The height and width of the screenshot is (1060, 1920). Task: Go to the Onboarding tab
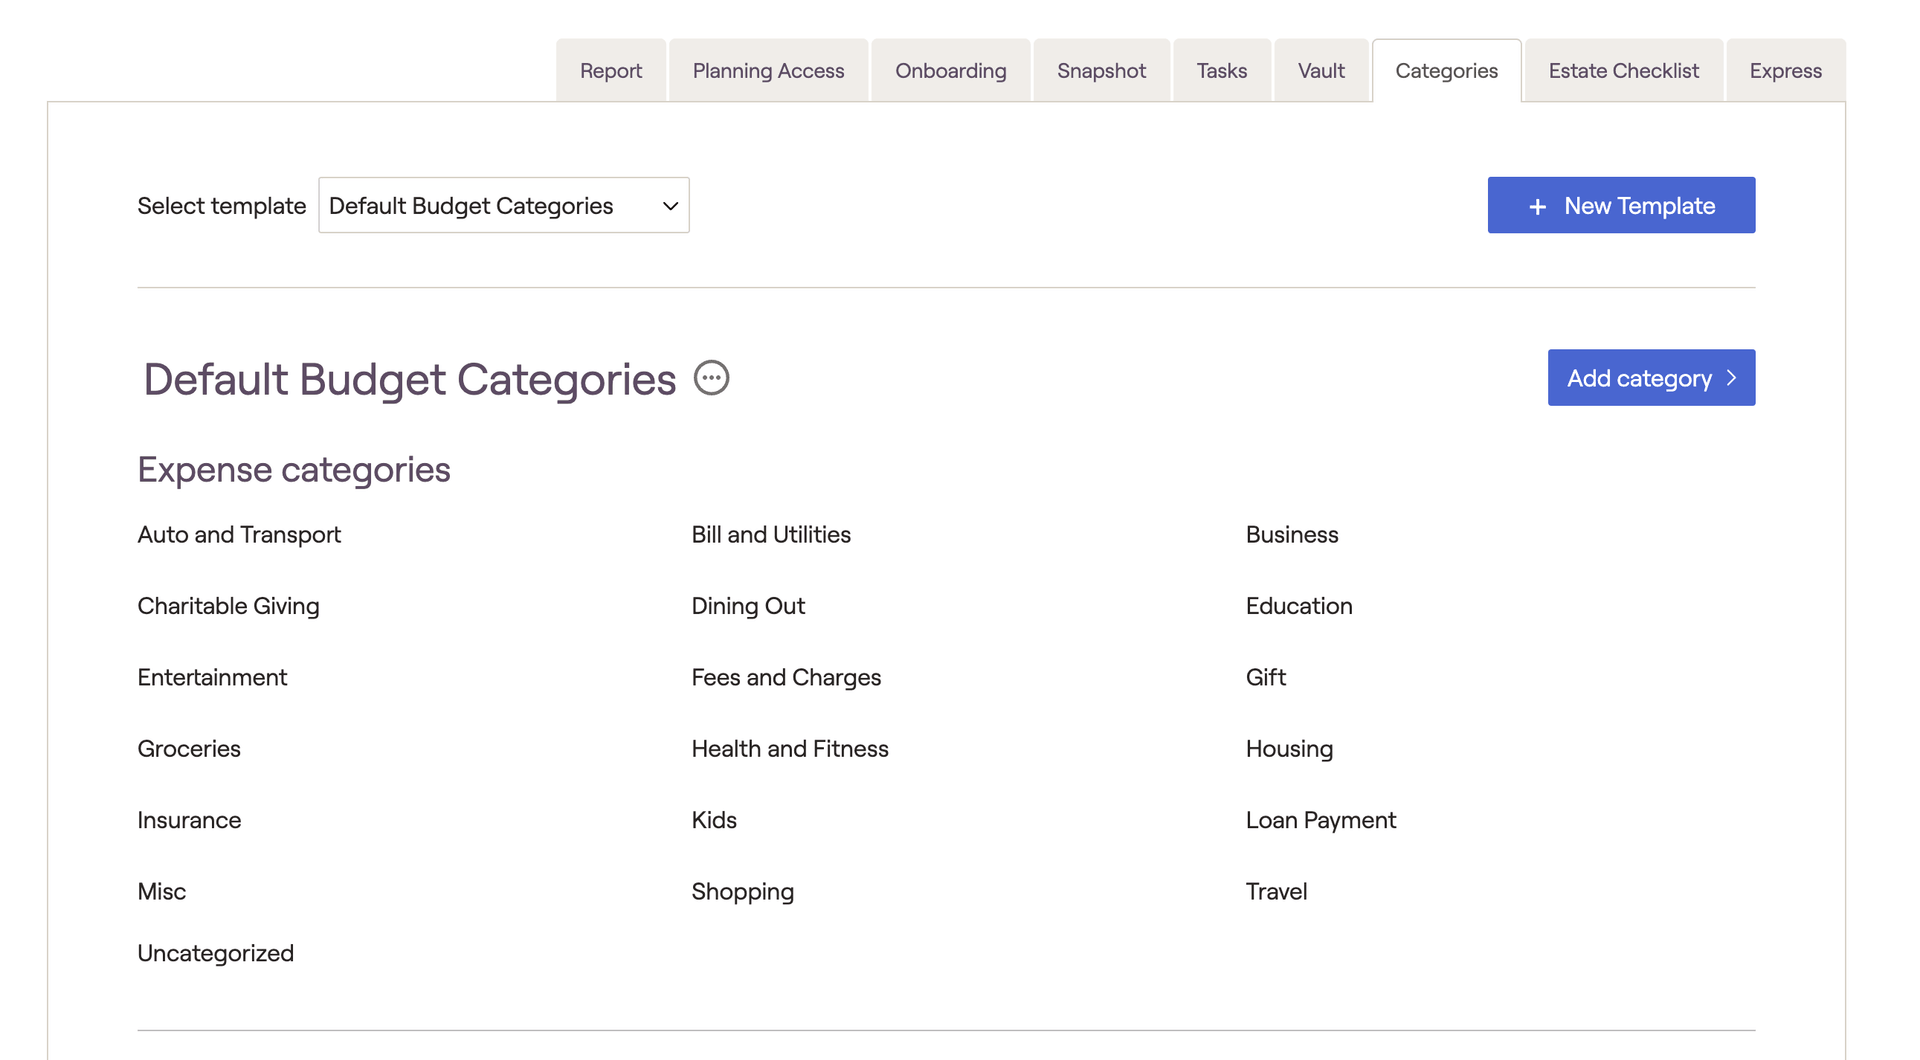coord(950,71)
